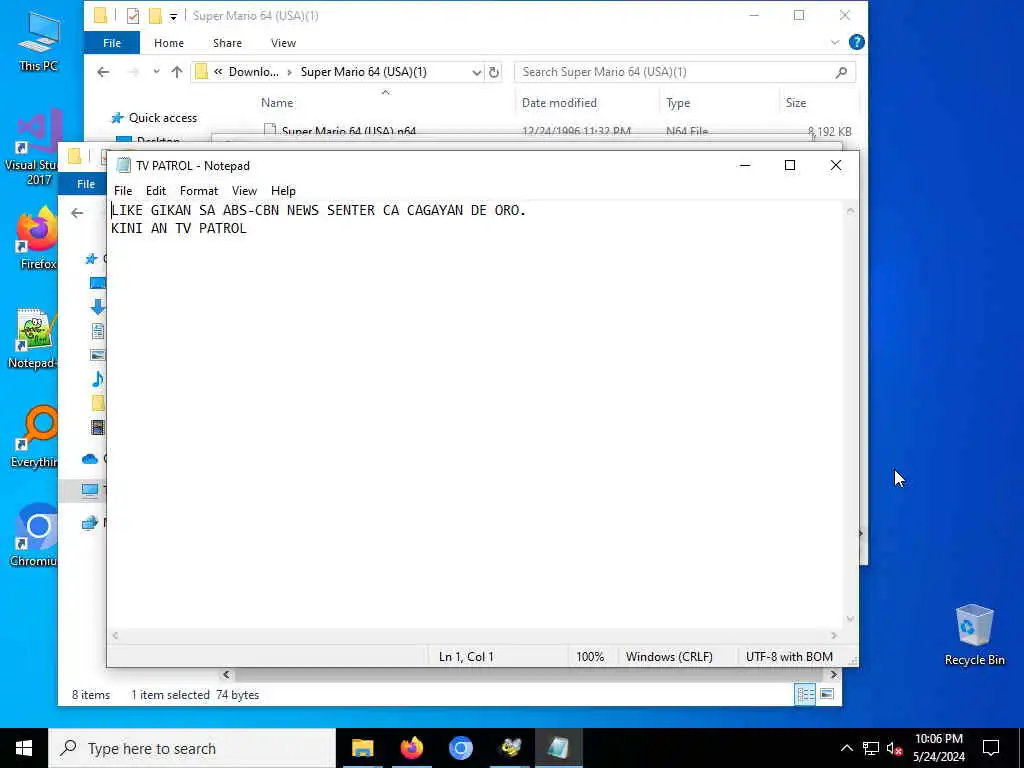
Task: Click the Notepad icon in title bar
Action: [123, 166]
